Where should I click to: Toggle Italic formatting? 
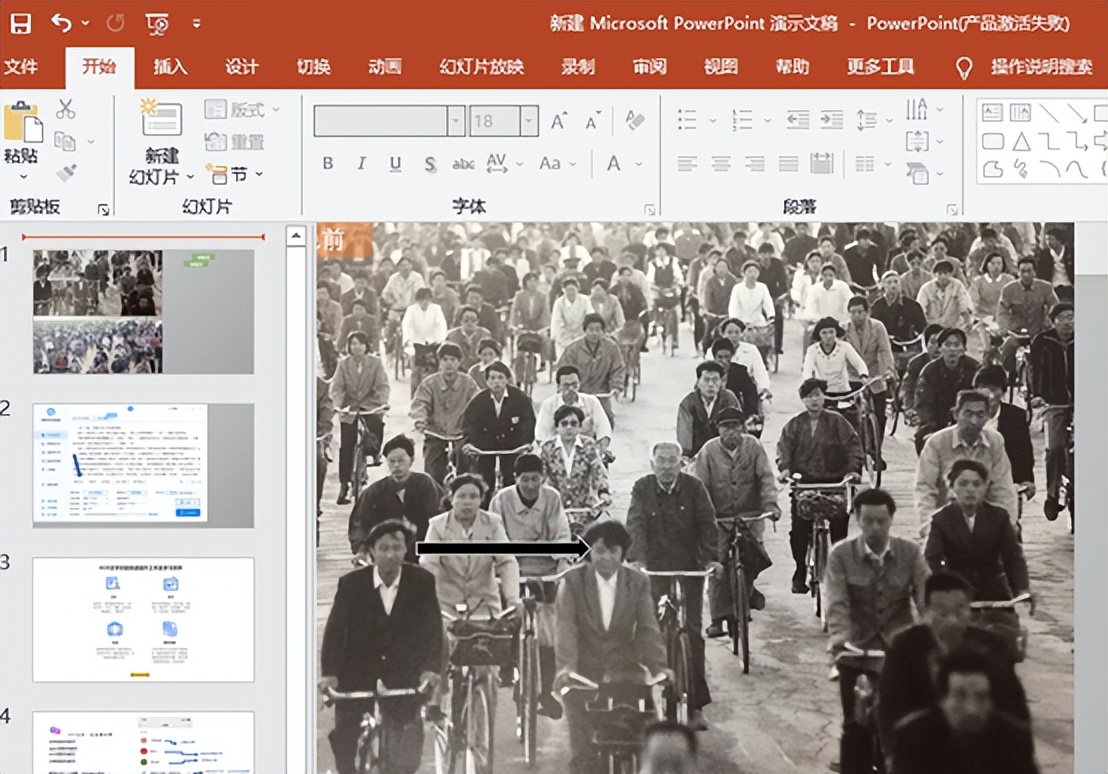[x=361, y=164]
